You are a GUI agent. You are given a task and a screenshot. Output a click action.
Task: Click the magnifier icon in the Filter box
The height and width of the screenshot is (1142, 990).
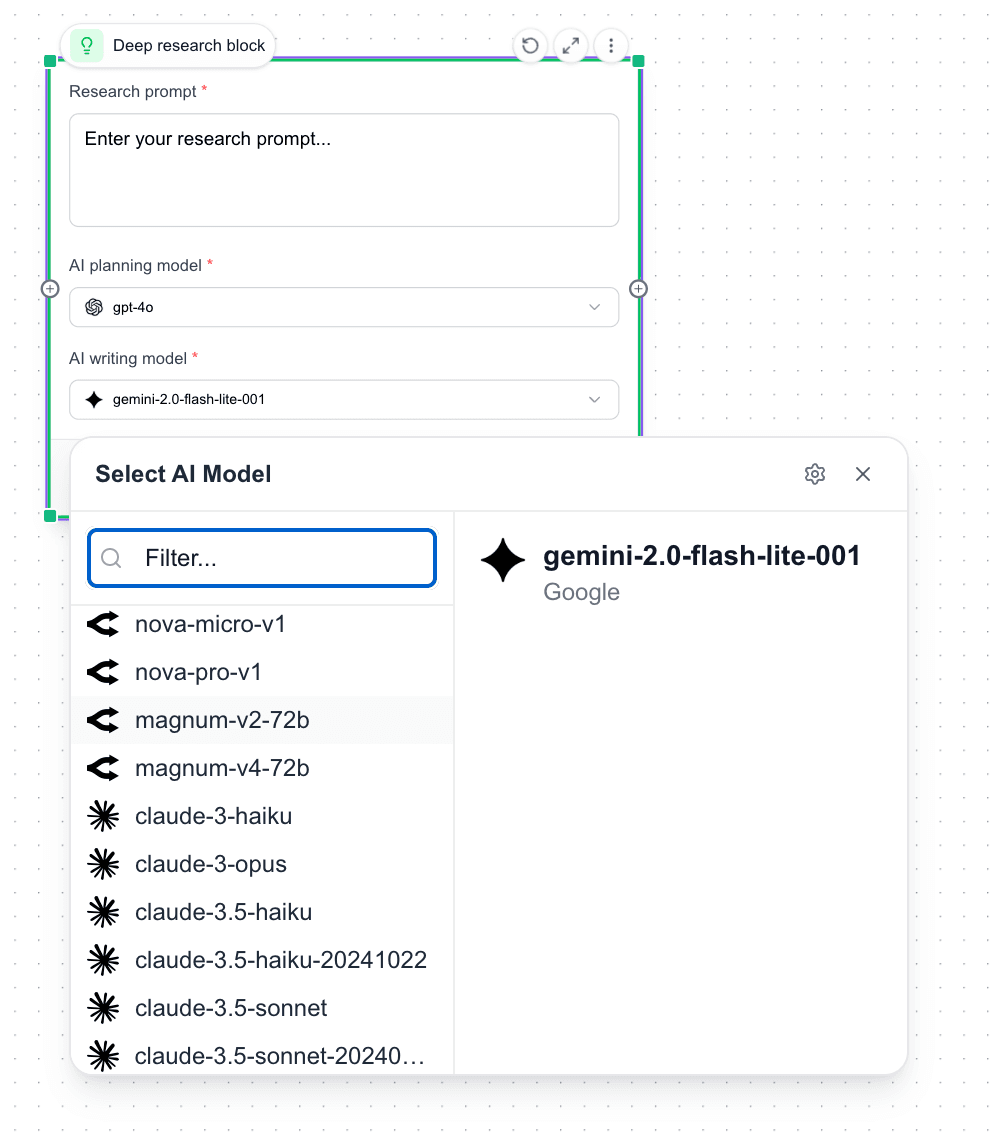[111, 558]
